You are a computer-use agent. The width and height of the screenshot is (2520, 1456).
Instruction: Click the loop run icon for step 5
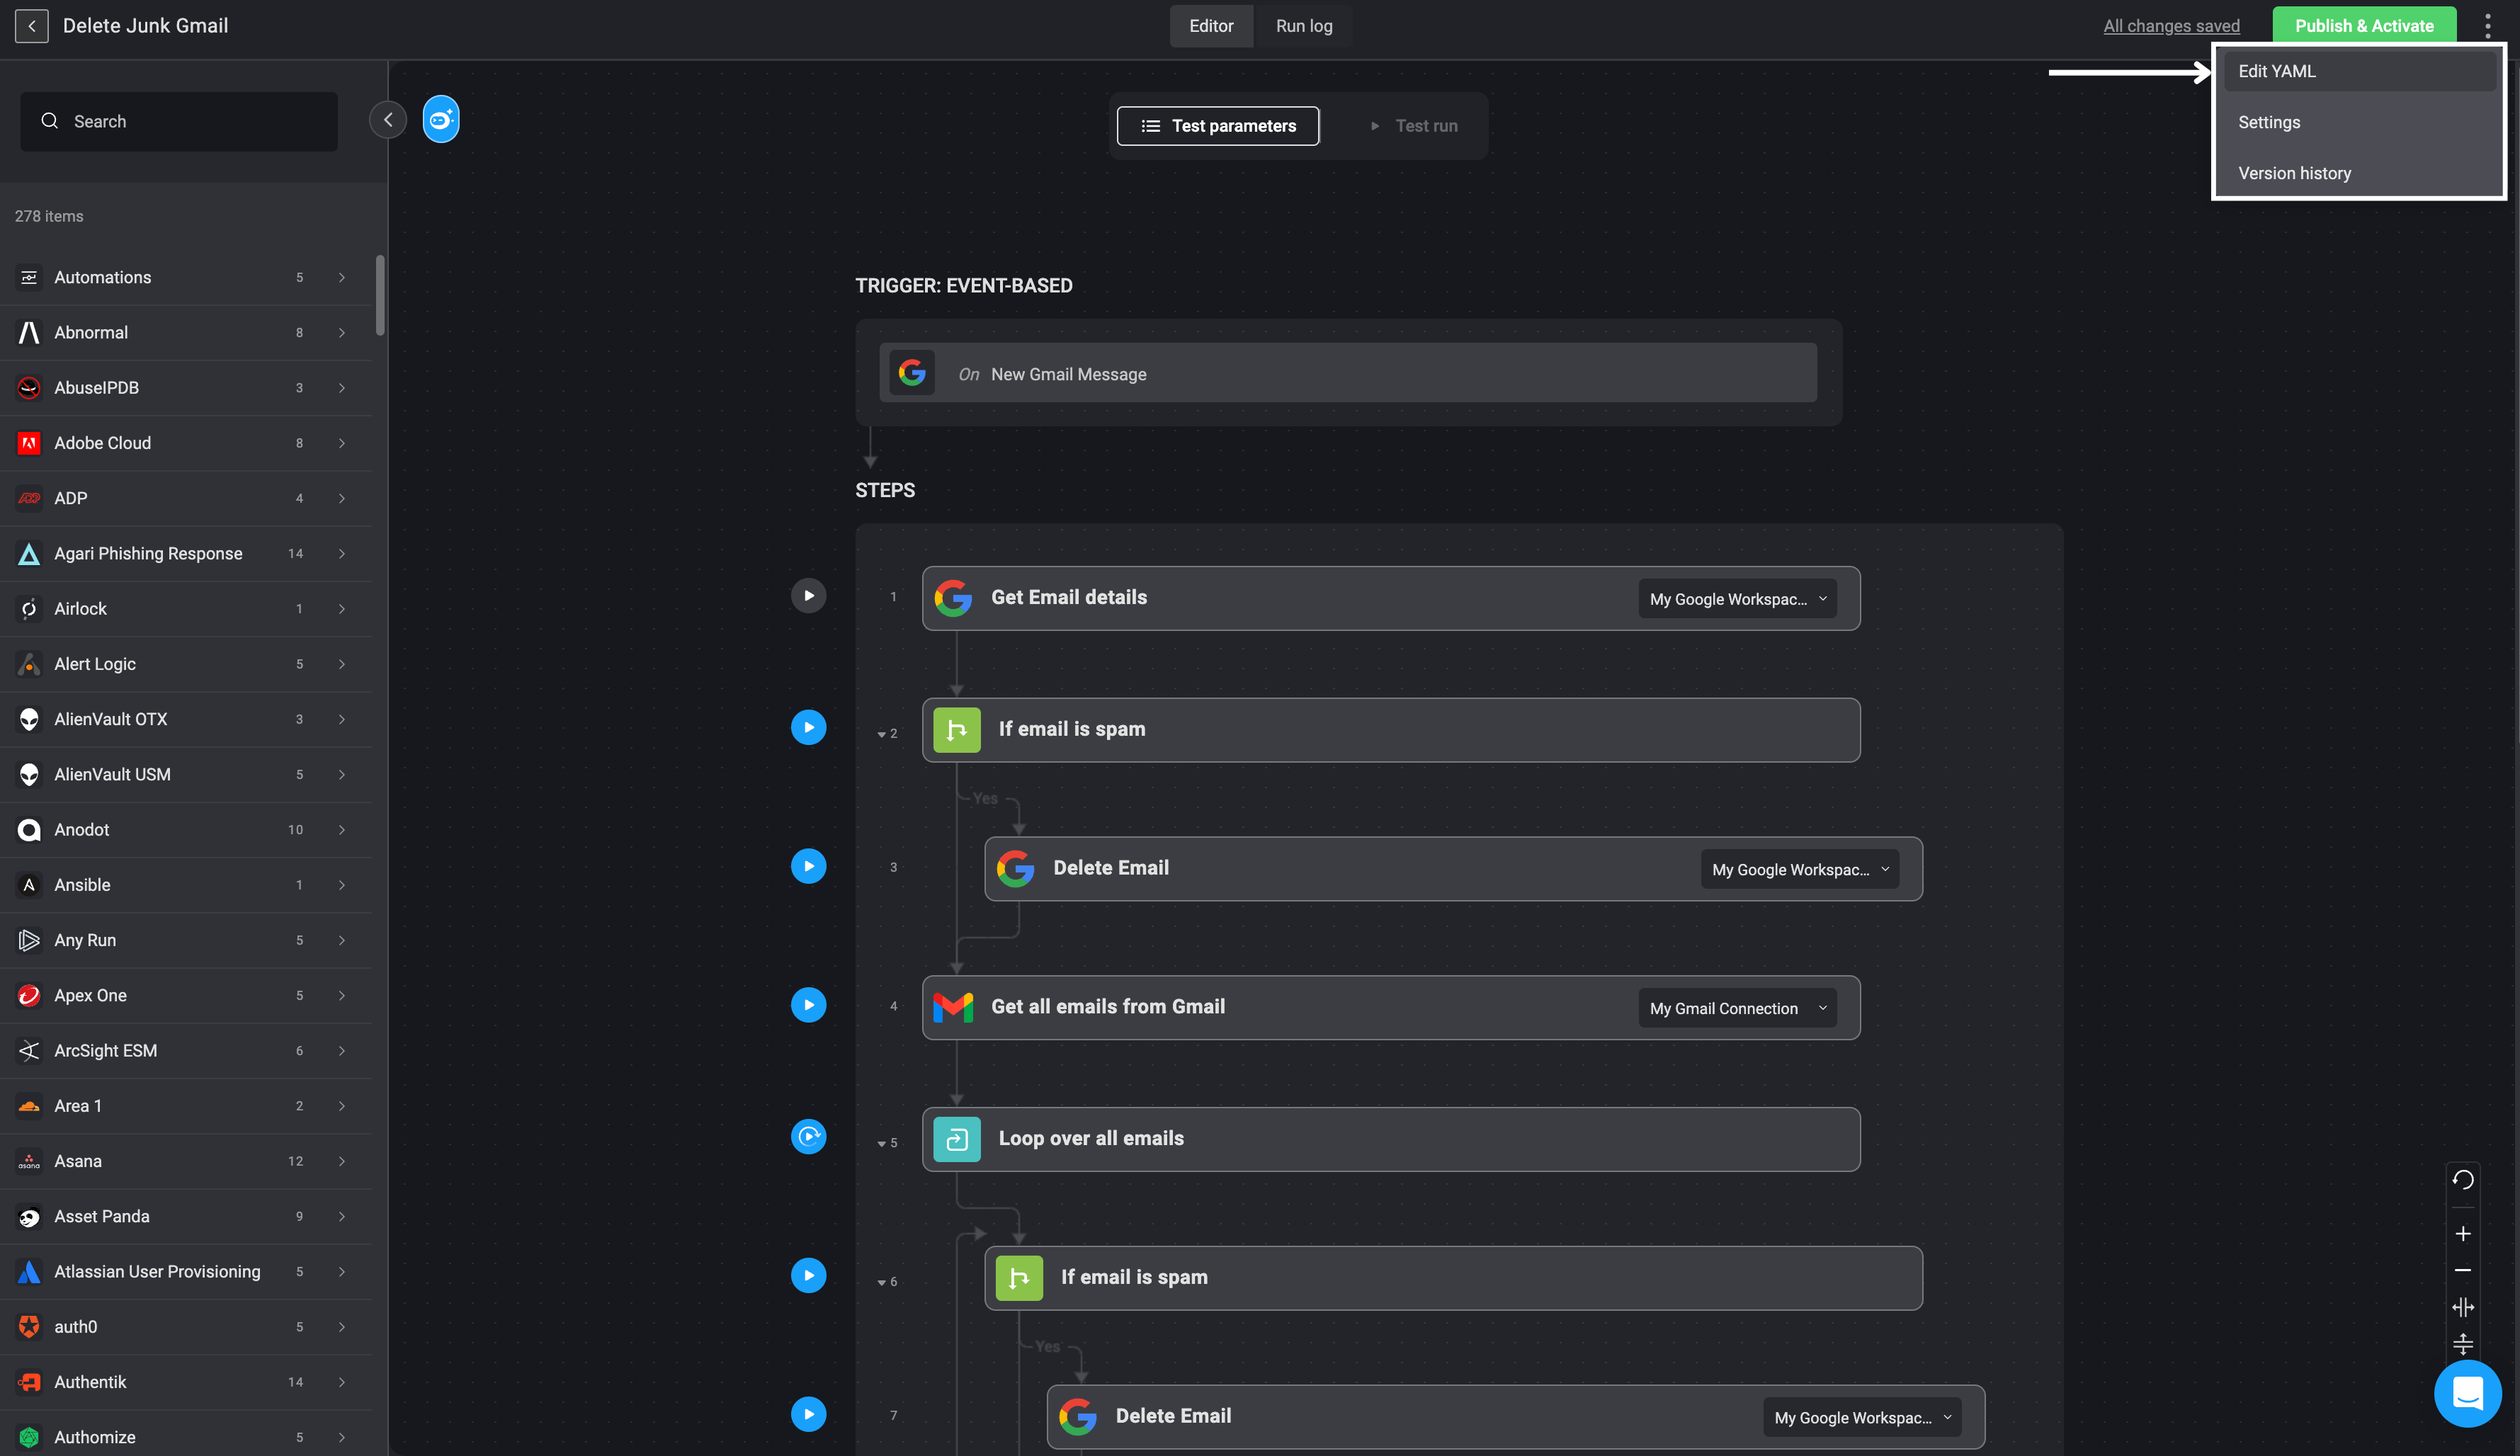pos(808,1137)
